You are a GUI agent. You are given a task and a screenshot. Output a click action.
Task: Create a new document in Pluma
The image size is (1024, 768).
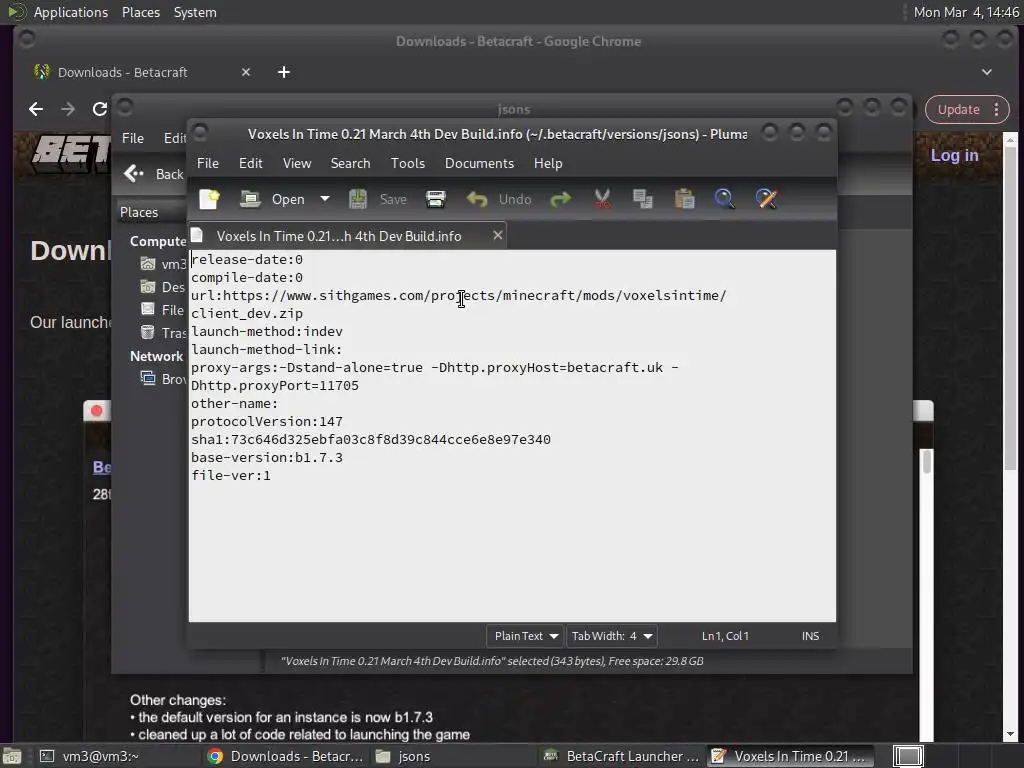tap(210, 199)
